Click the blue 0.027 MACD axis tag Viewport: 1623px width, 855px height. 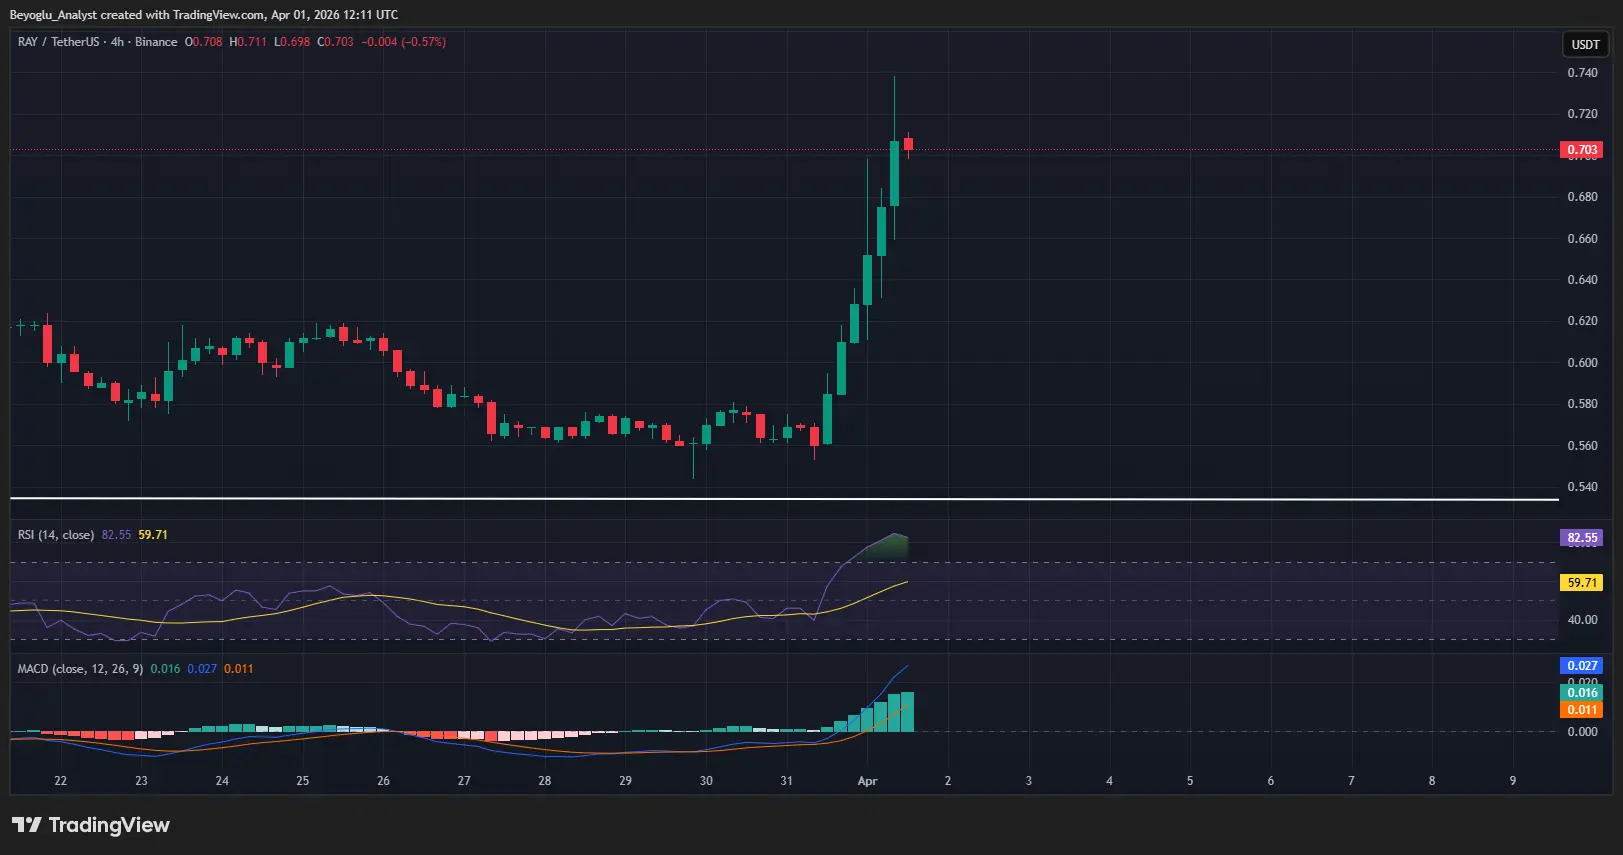point(1582,666)
